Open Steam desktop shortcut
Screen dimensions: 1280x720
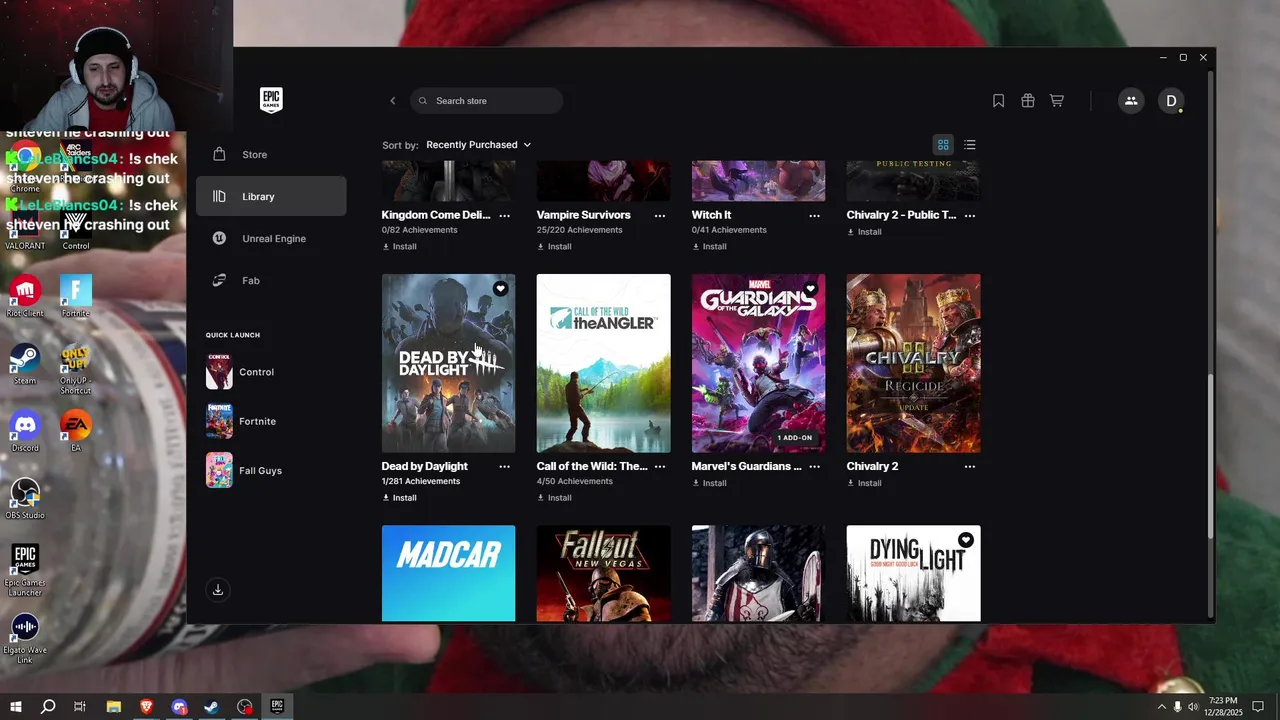point(25,364)
